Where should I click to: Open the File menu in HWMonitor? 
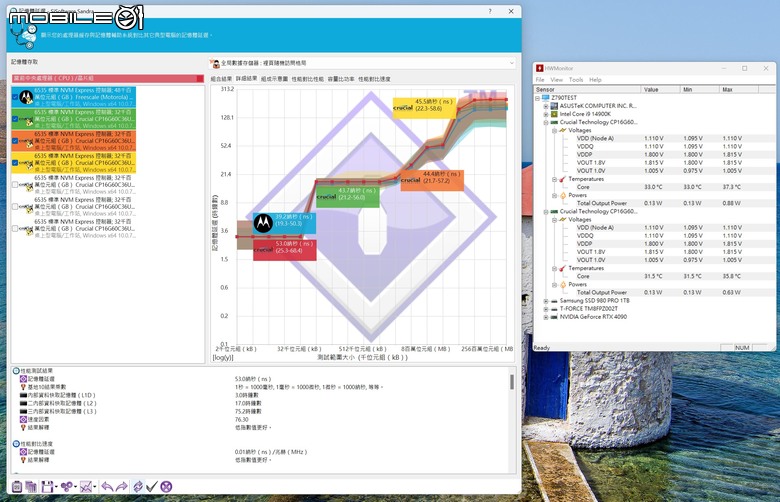pos(540,80)
